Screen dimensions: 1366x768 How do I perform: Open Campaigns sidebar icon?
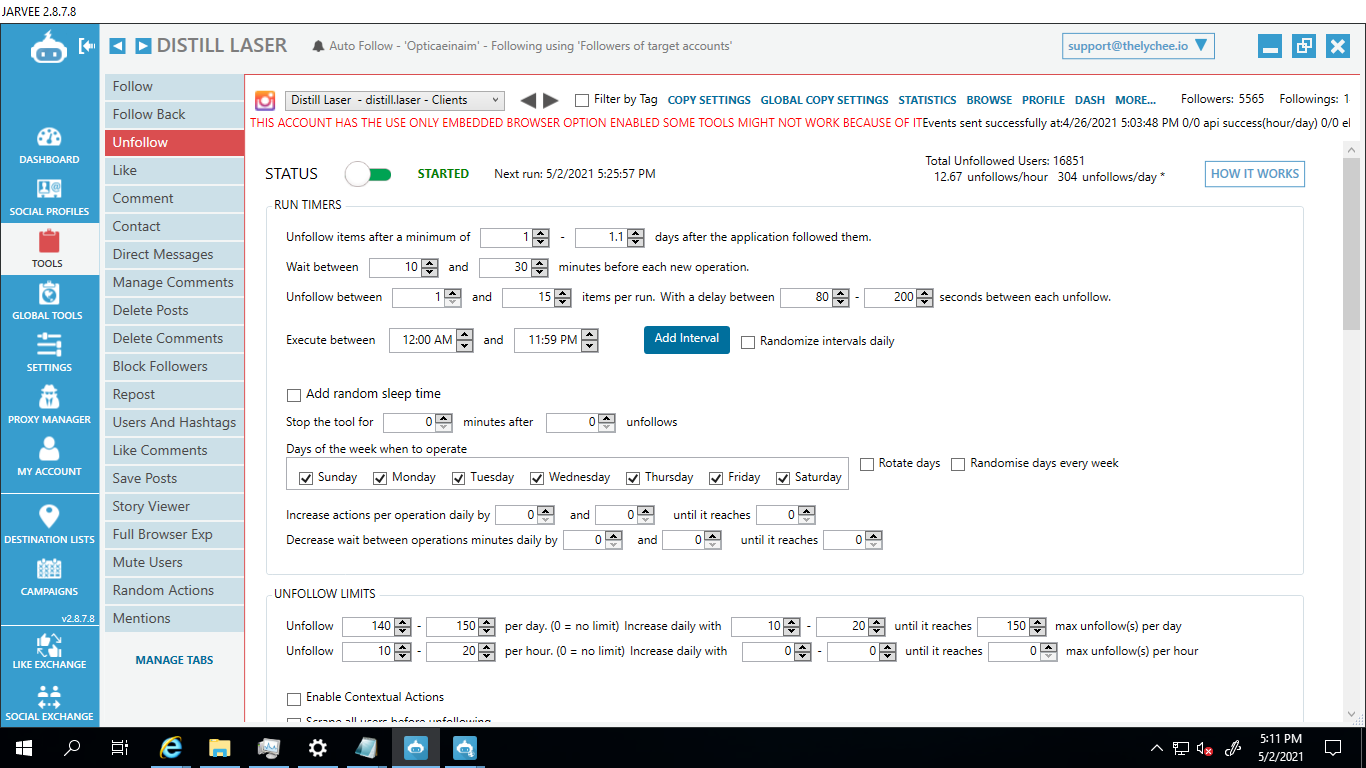(x=49, y=577)
